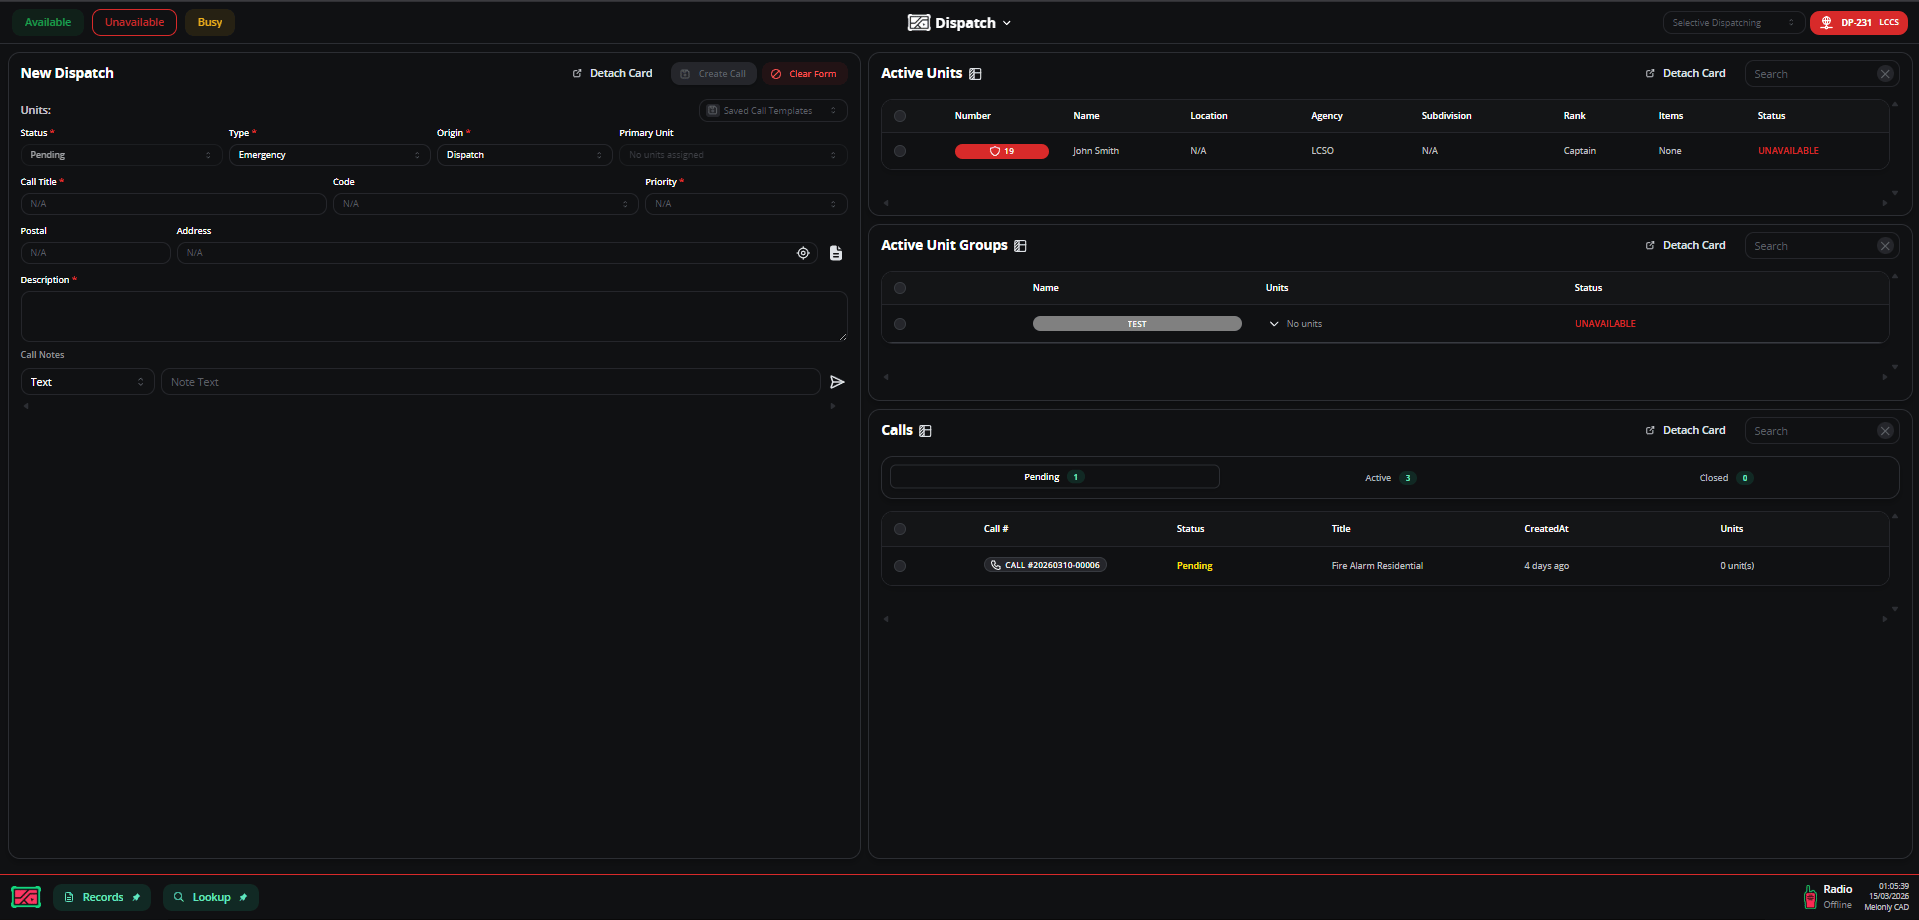This screenshot has width=1919, height=920.
Task: Select all rows in Active Units table
Action: point(900,116)
